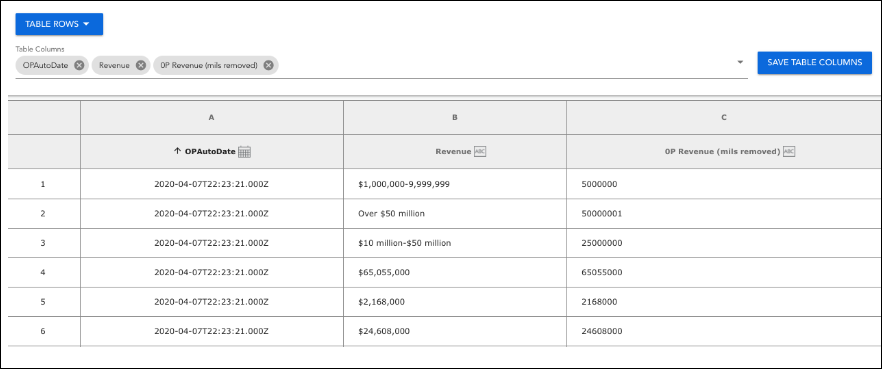
Task: Click the Table Columns input field
Action: tap(381, 65)
